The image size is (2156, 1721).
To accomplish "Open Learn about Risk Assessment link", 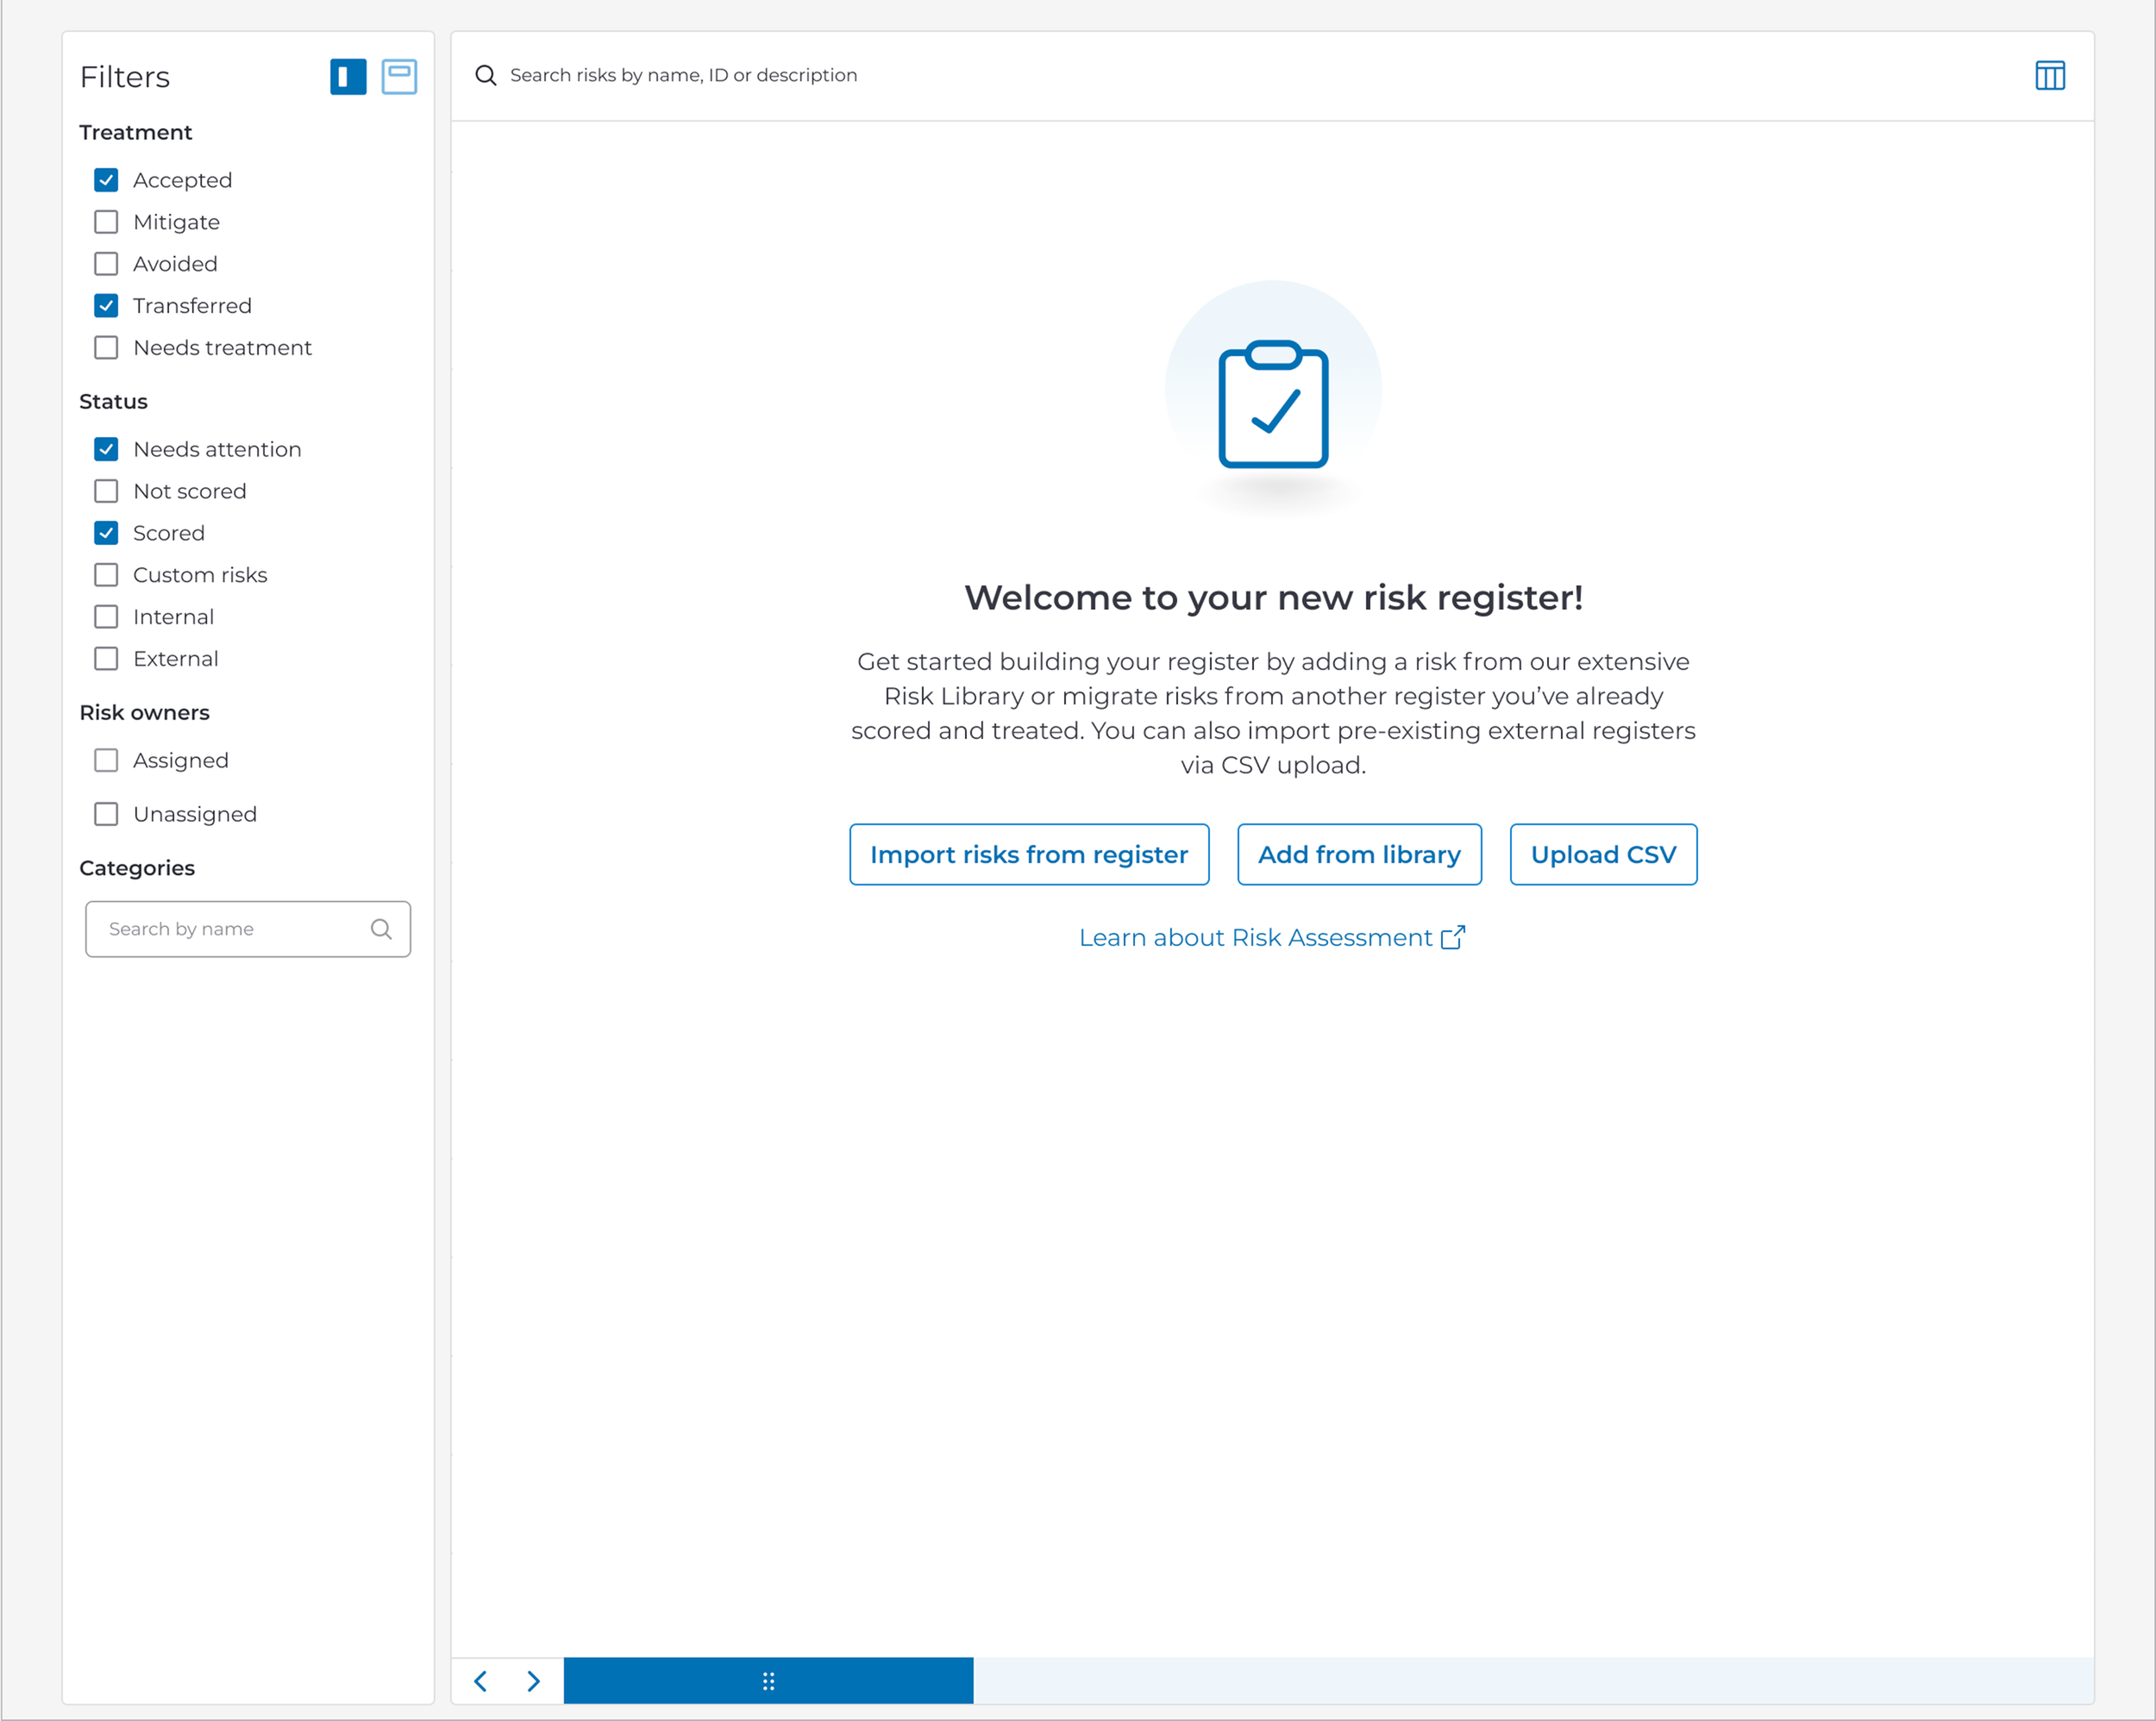I will pyautogui.click(x=1255, y=937).
